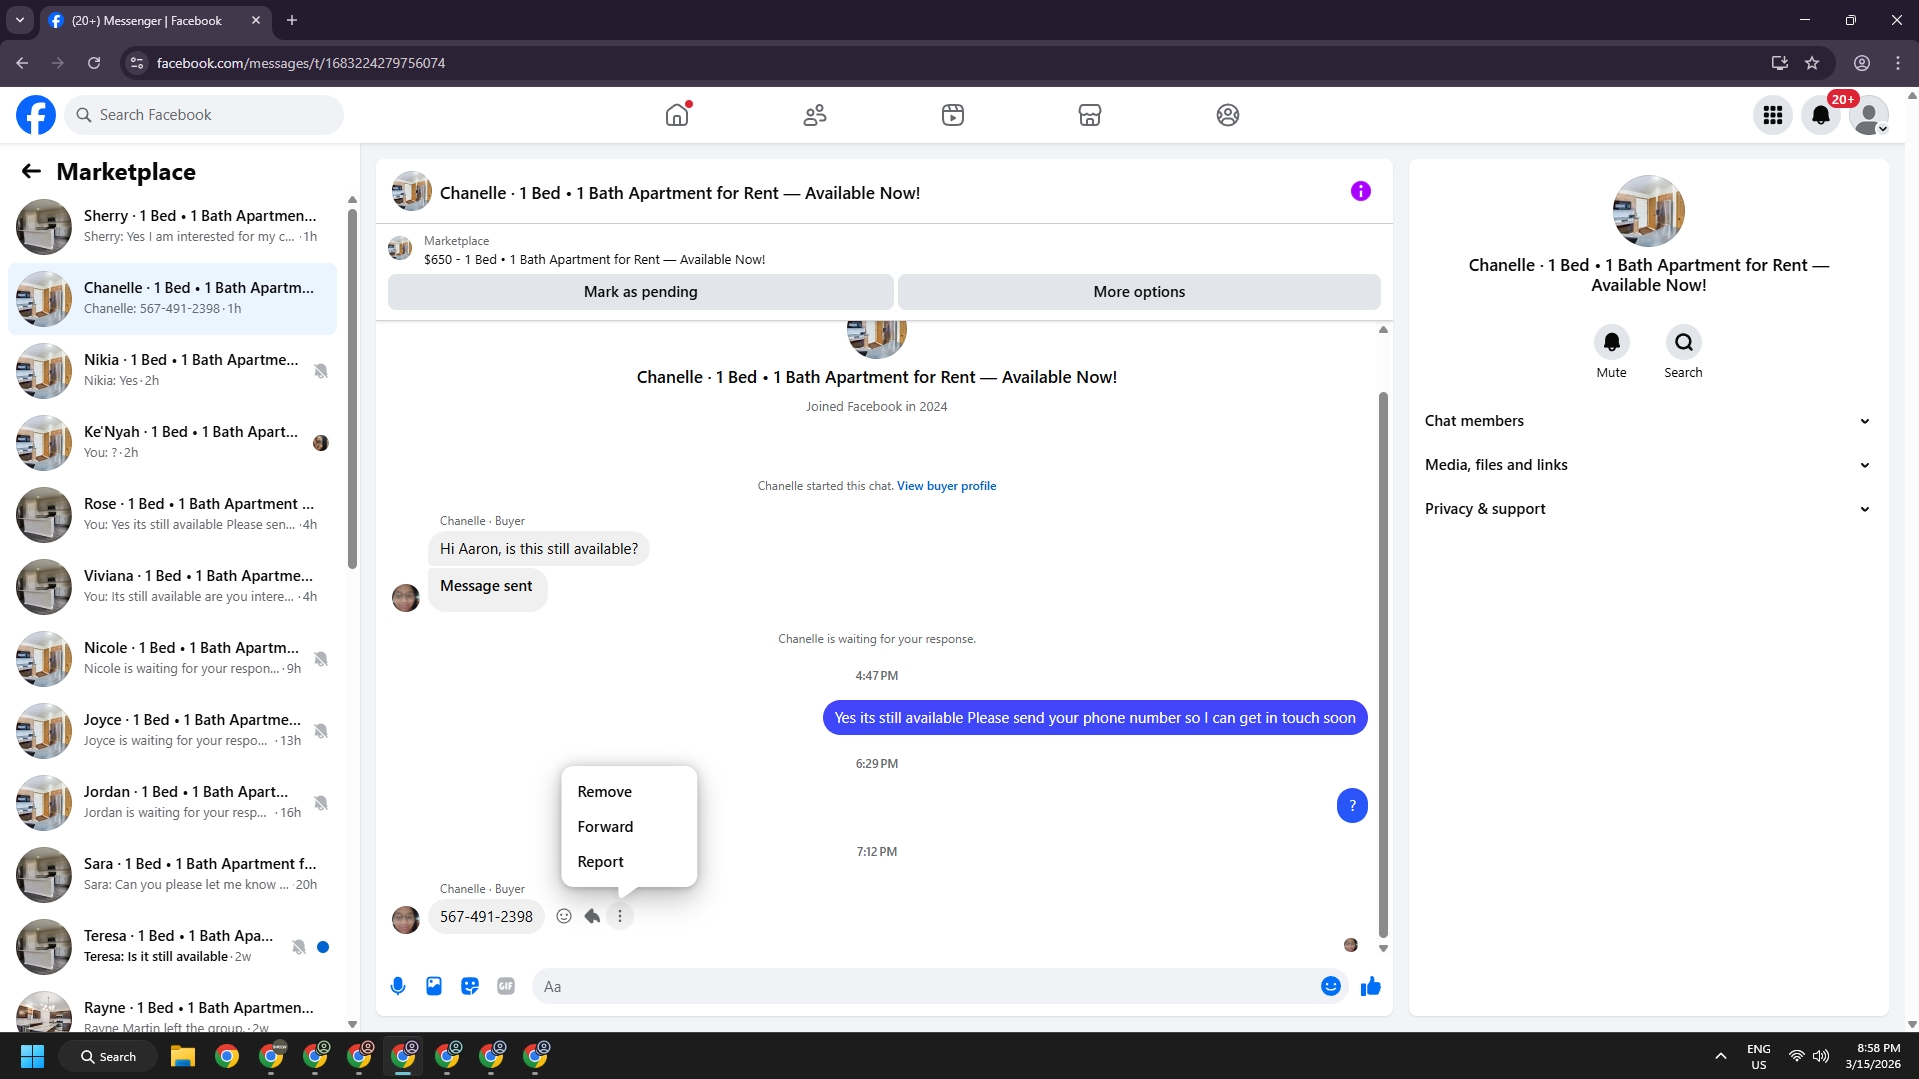This screenshot has height=1079, width=1919.
Task: Go to the Home feed icon
Action: [677, 115]
